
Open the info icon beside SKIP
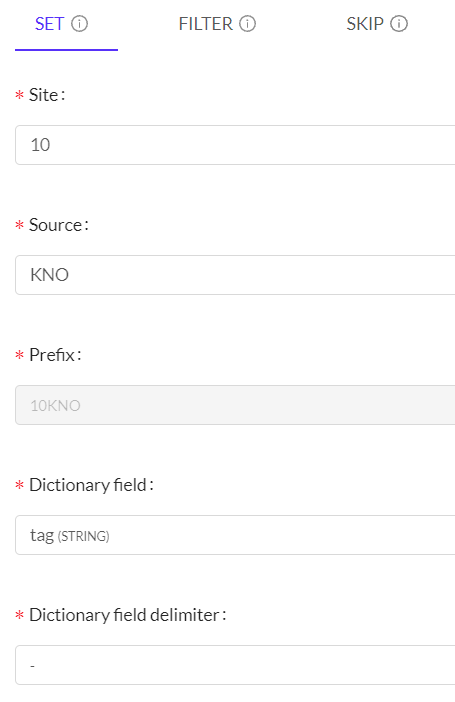coord(399,24)
